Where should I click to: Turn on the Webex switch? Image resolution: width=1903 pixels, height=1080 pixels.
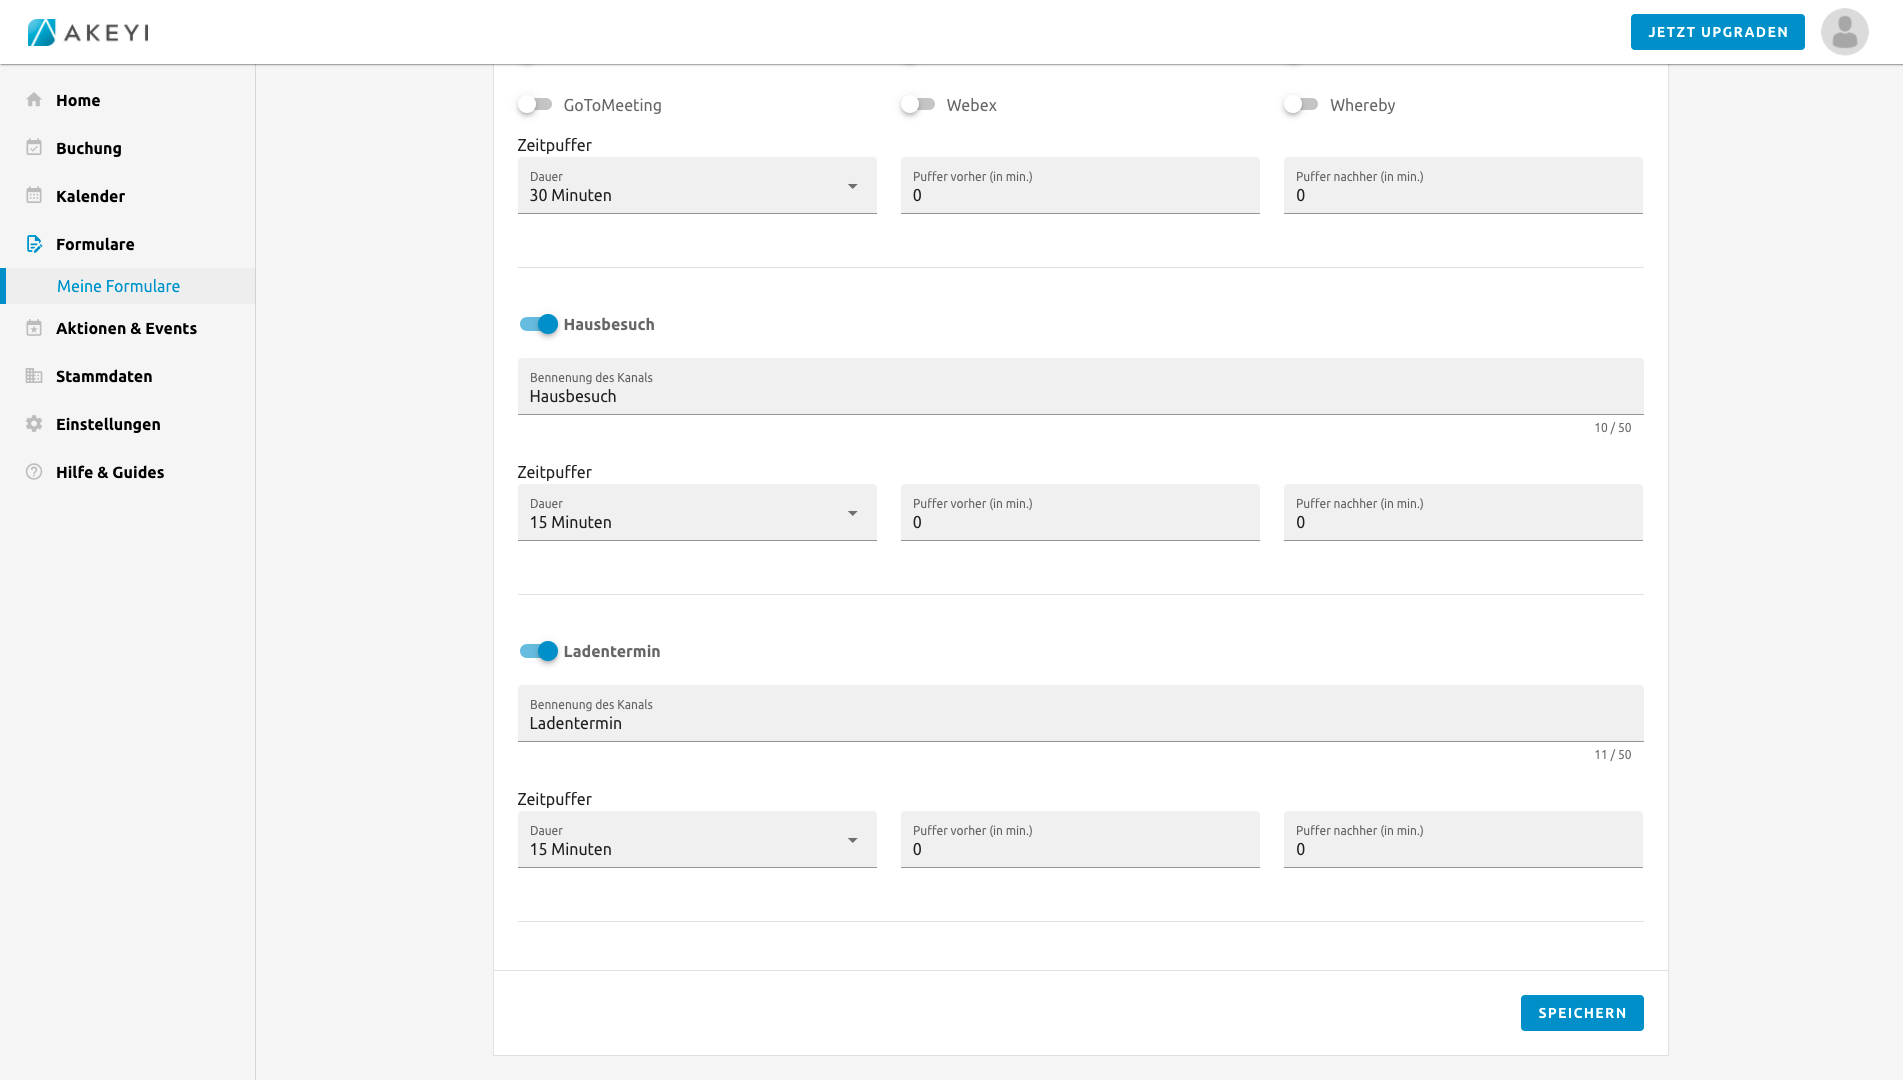[x=918, y=105]
